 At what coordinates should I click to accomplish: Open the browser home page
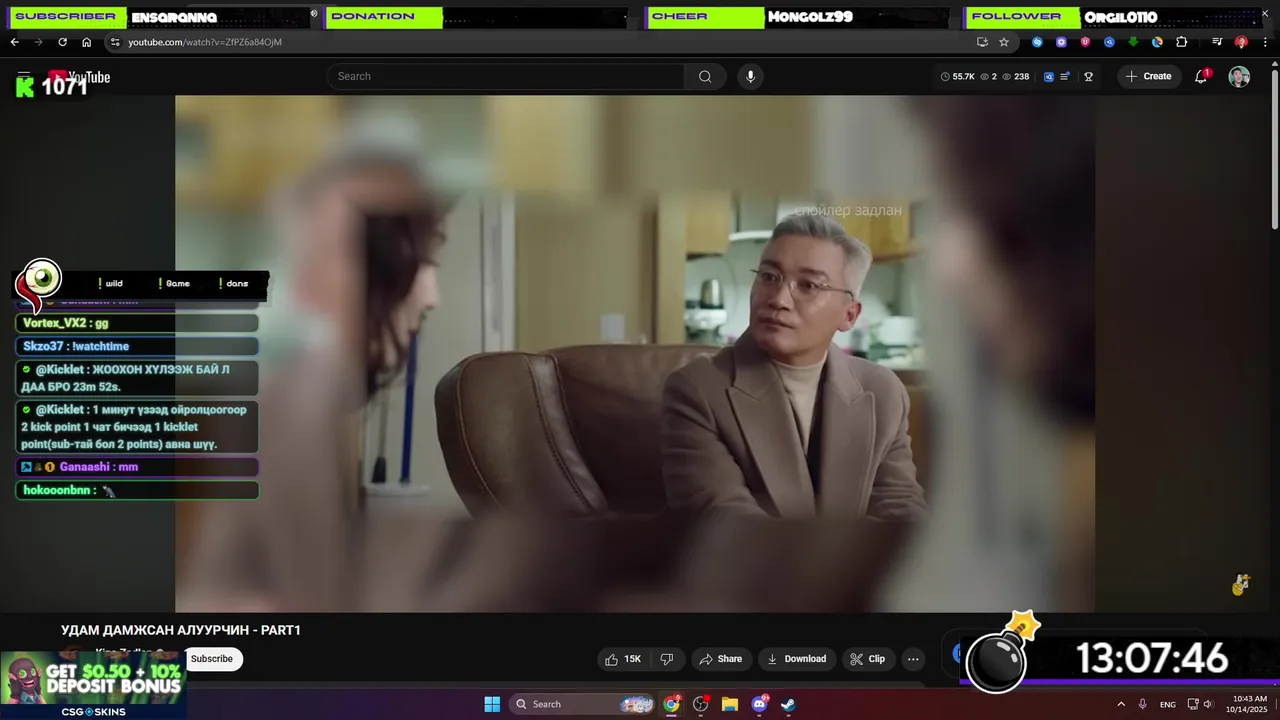pos(86,42)
